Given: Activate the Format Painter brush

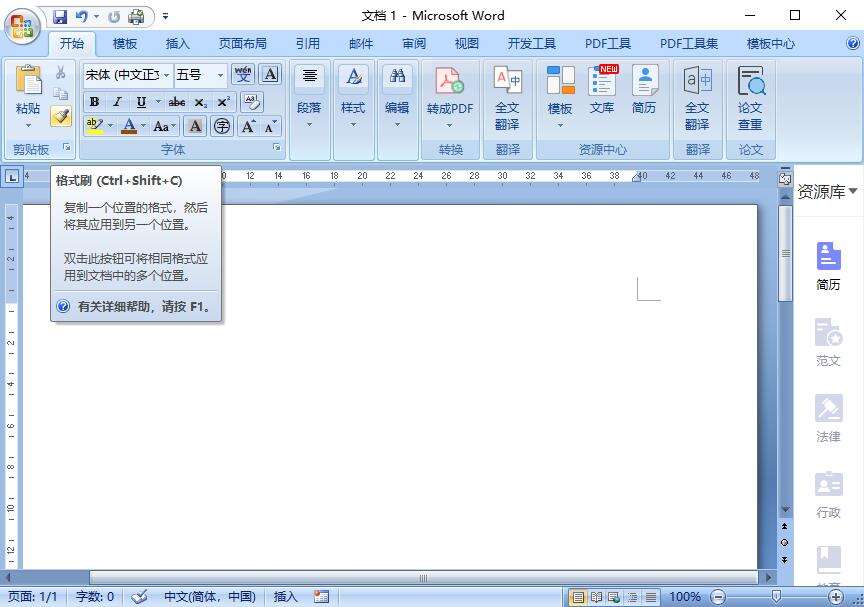Looking at the screenshot, I should click(61, 116).
